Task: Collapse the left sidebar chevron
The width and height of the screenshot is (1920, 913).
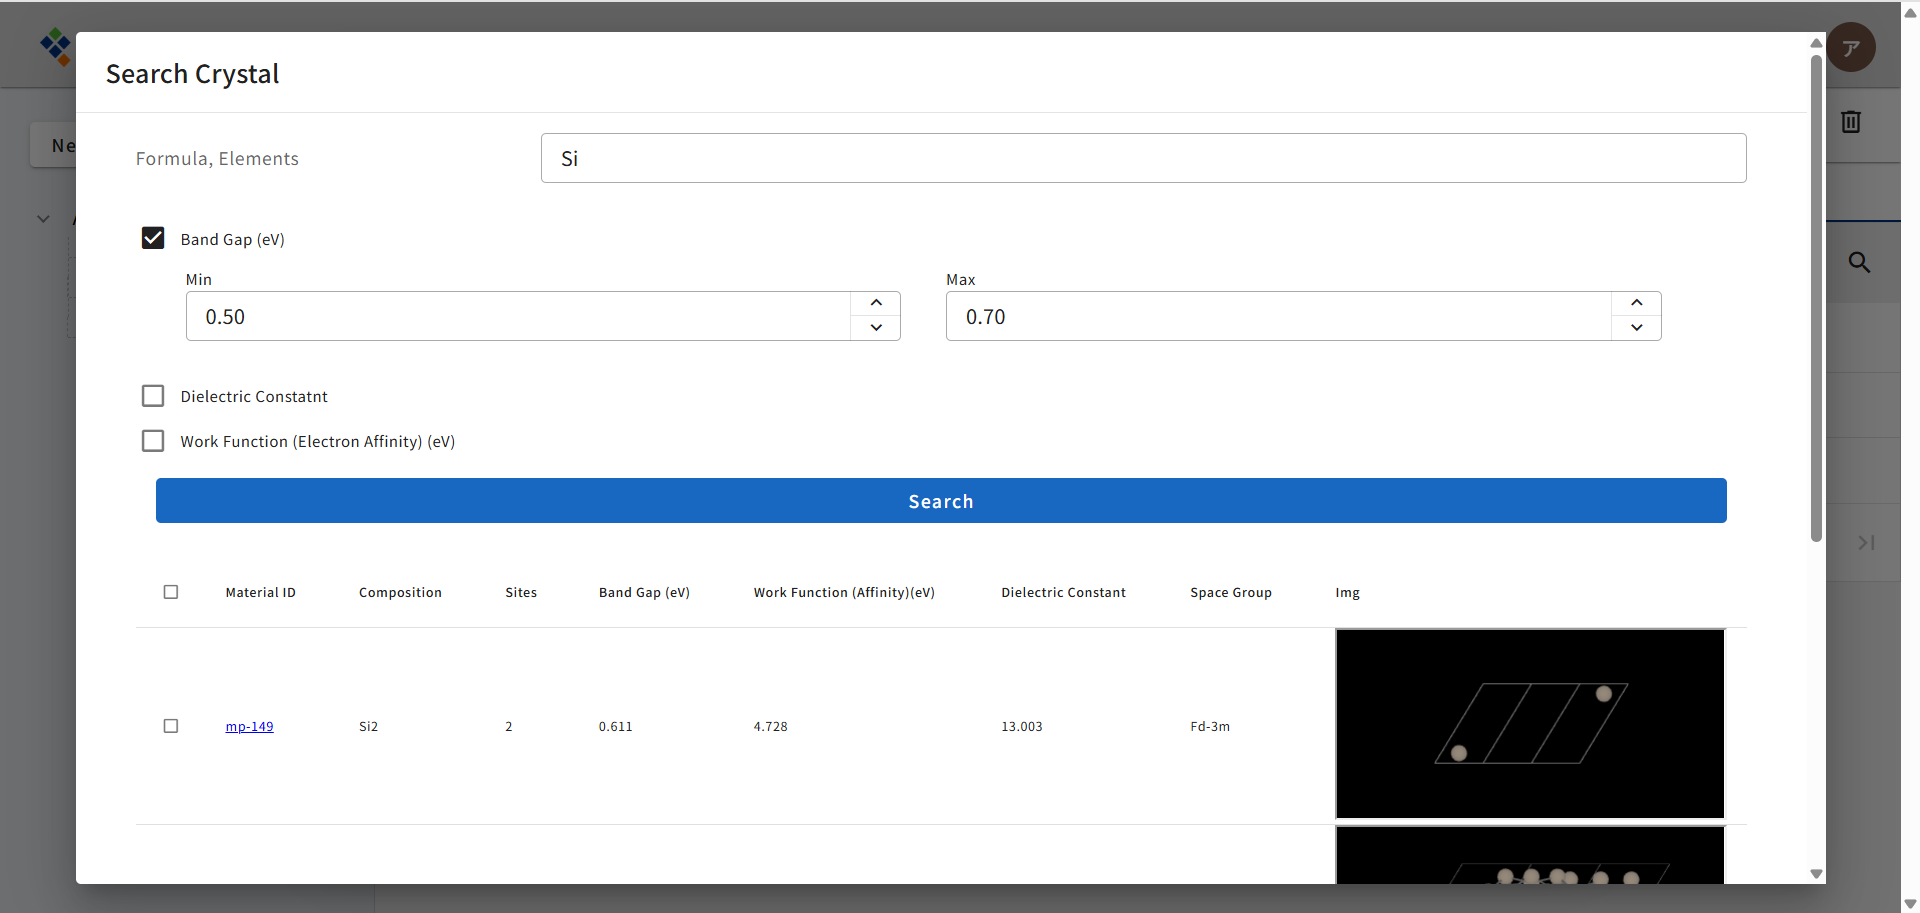Action: click(x=43, y=219)
